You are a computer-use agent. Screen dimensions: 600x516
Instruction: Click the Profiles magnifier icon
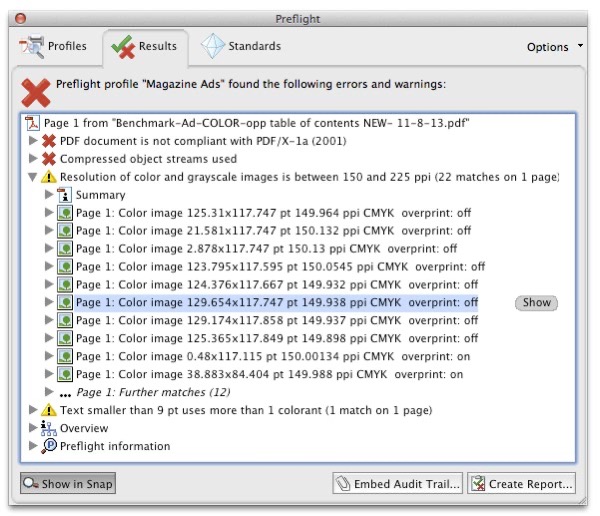pos(31,46)
